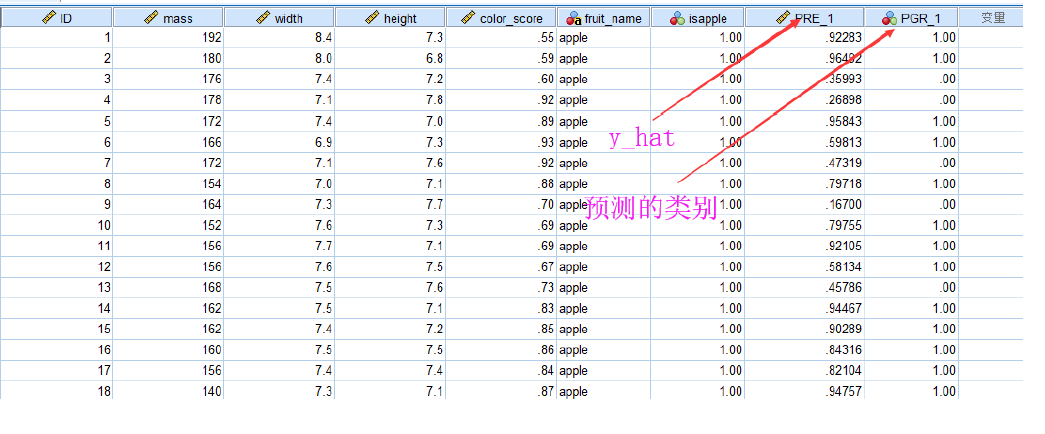Click PRE_1 cell with value .94467
The height and width of the screenshot is (434, 1045).
tap(804, 309)
